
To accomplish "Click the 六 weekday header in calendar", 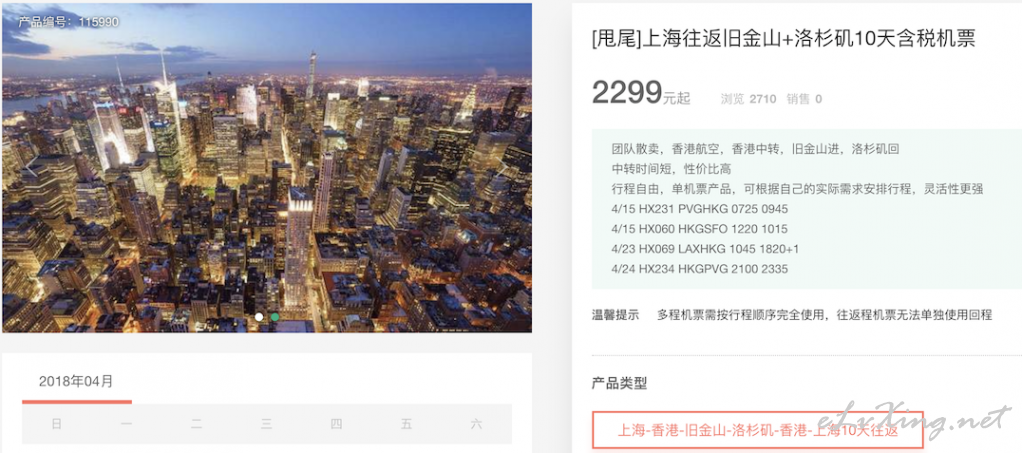I will 476,424.
